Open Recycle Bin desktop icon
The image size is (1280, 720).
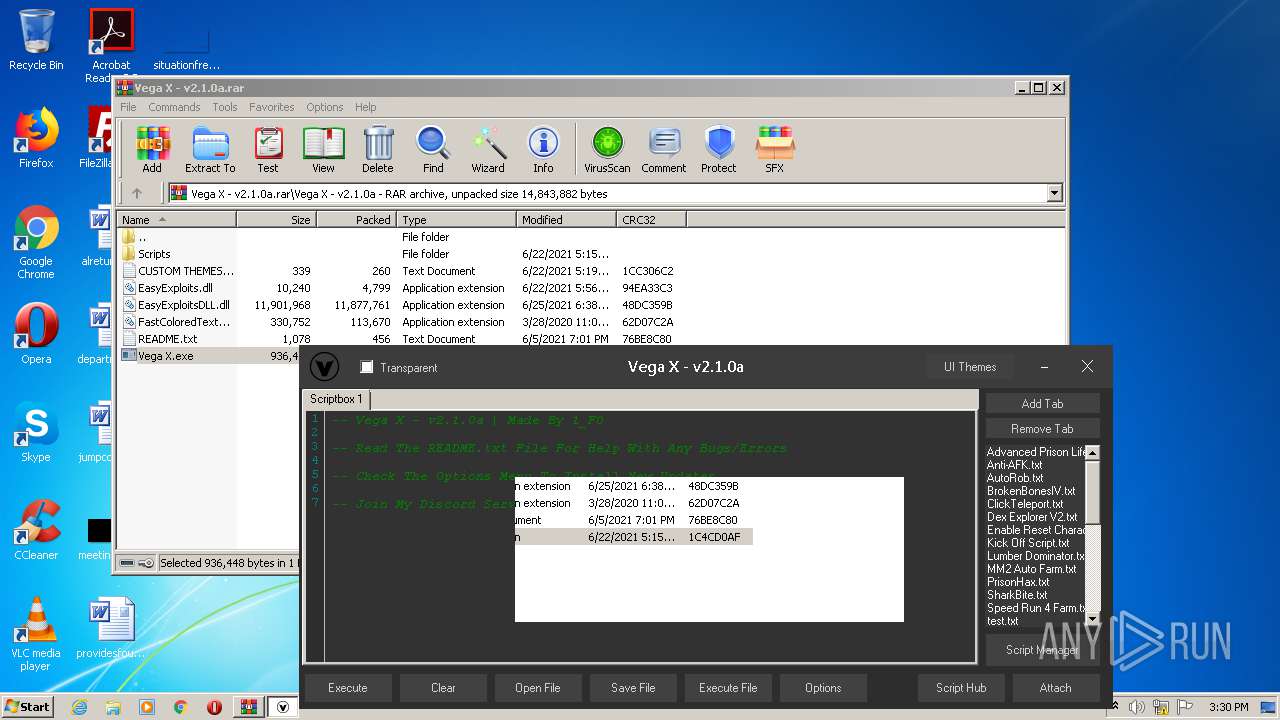[36, 41]
